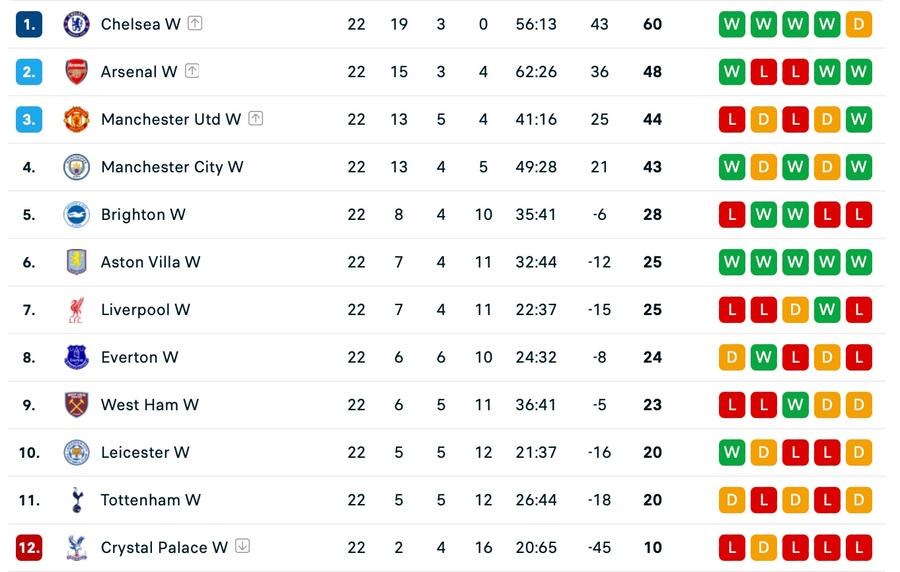This screenshot has width=900, height=572.
Task: Click the Arsenal W club crest
Action: 76,72
